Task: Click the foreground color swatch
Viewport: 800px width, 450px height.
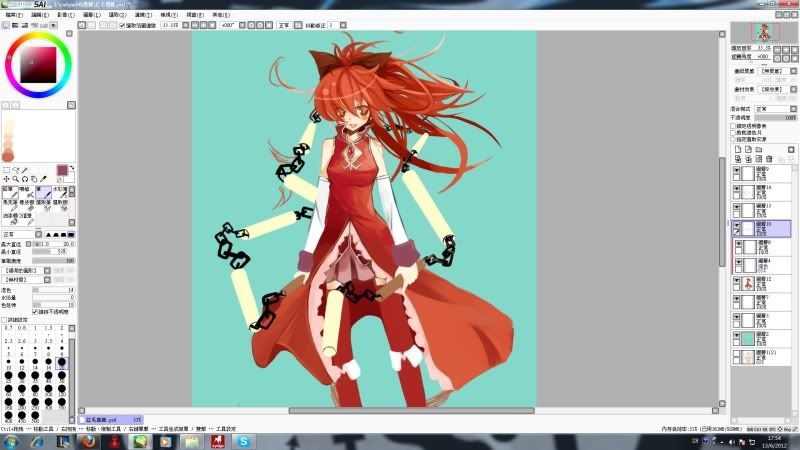Action: (x=60, y=169)
